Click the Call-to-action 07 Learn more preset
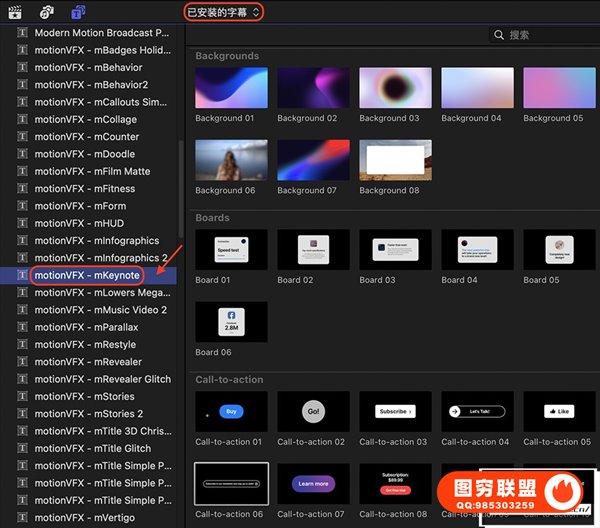The height and width of the screenshot is (528, 600). coord(313,483)
